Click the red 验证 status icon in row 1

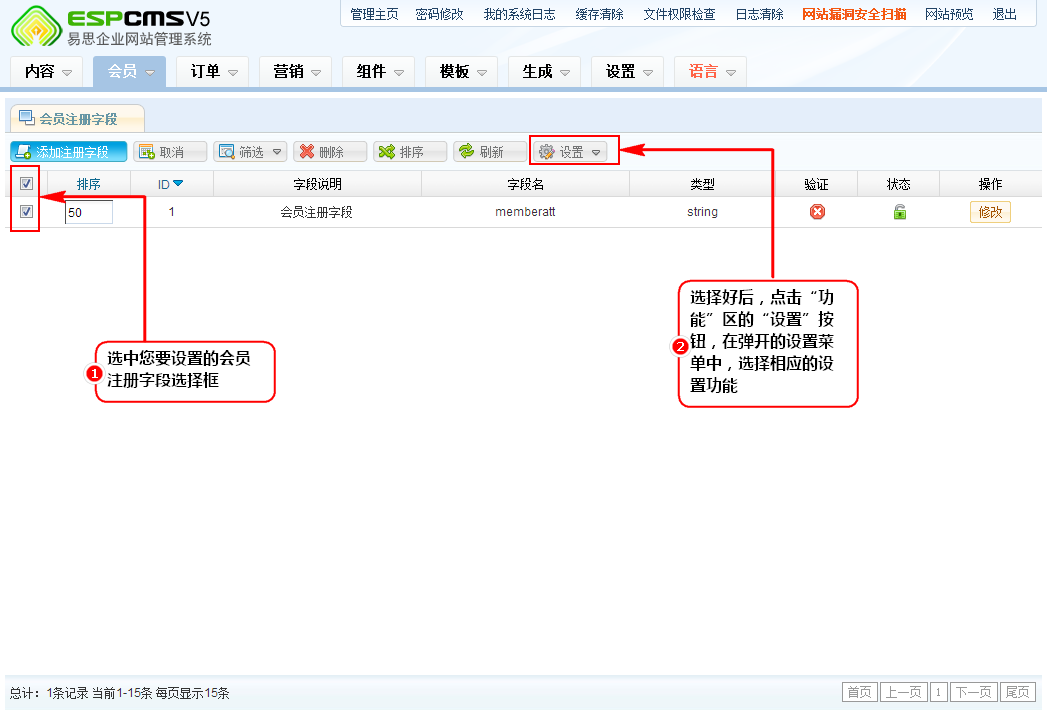[817, 212]
